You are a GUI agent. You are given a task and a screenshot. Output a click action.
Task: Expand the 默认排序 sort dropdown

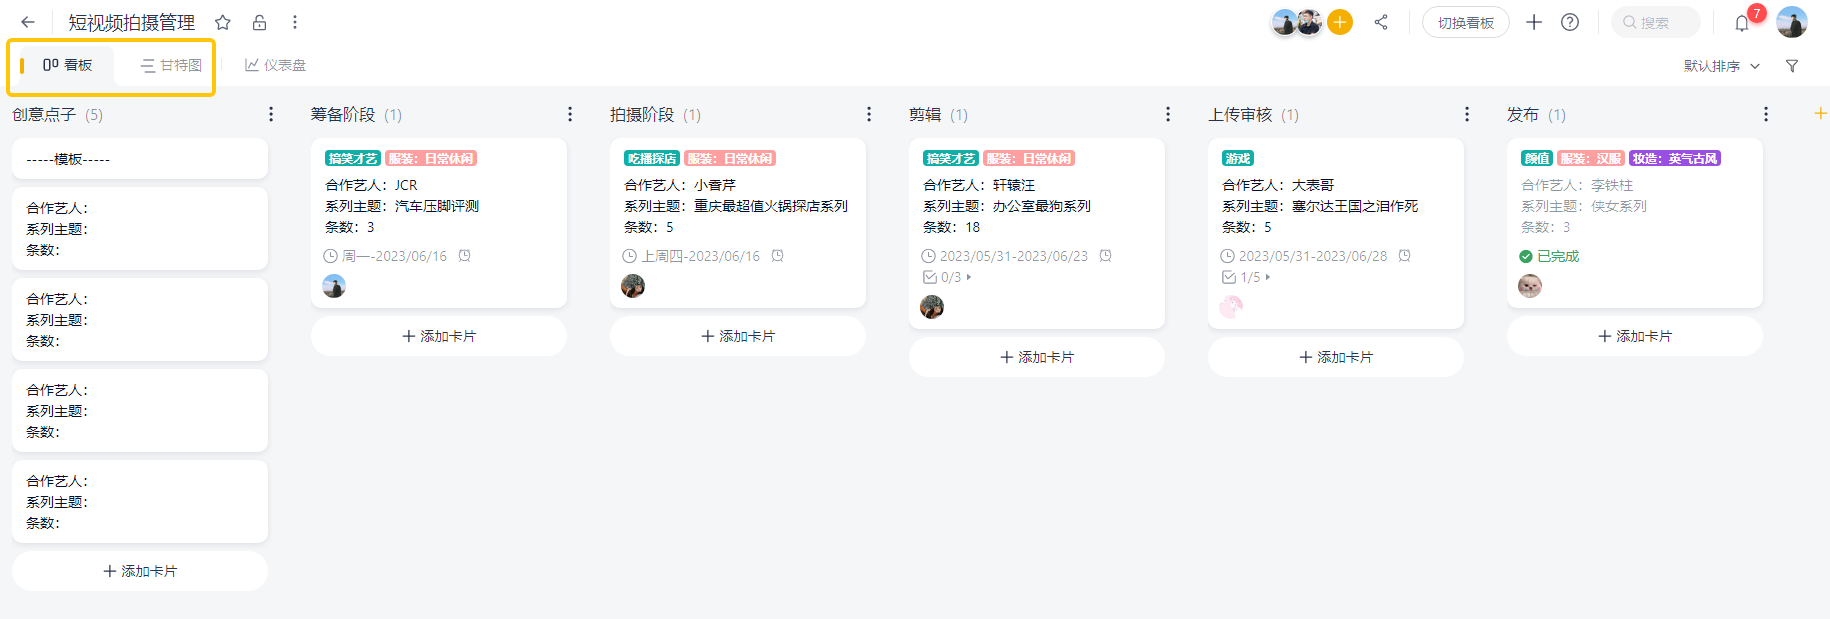pyautogui.click(x=1721, y=66)
